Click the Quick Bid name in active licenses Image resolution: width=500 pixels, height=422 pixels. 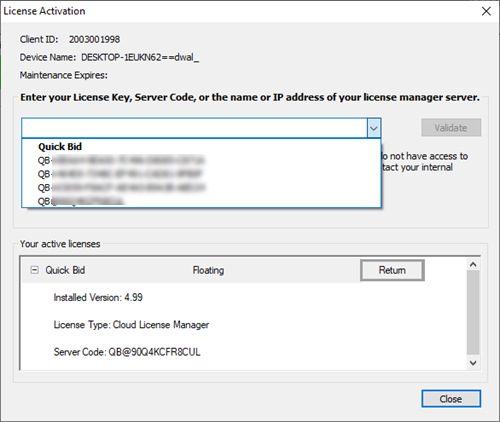[x=65, y=270]
